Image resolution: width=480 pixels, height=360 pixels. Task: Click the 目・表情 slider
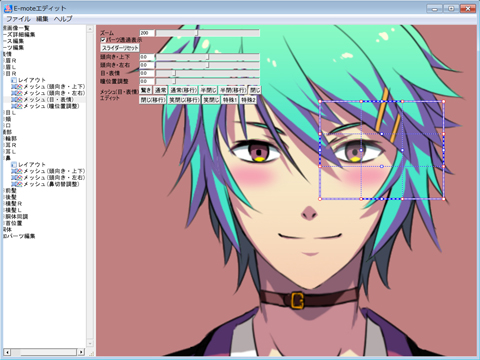(208, 73)
